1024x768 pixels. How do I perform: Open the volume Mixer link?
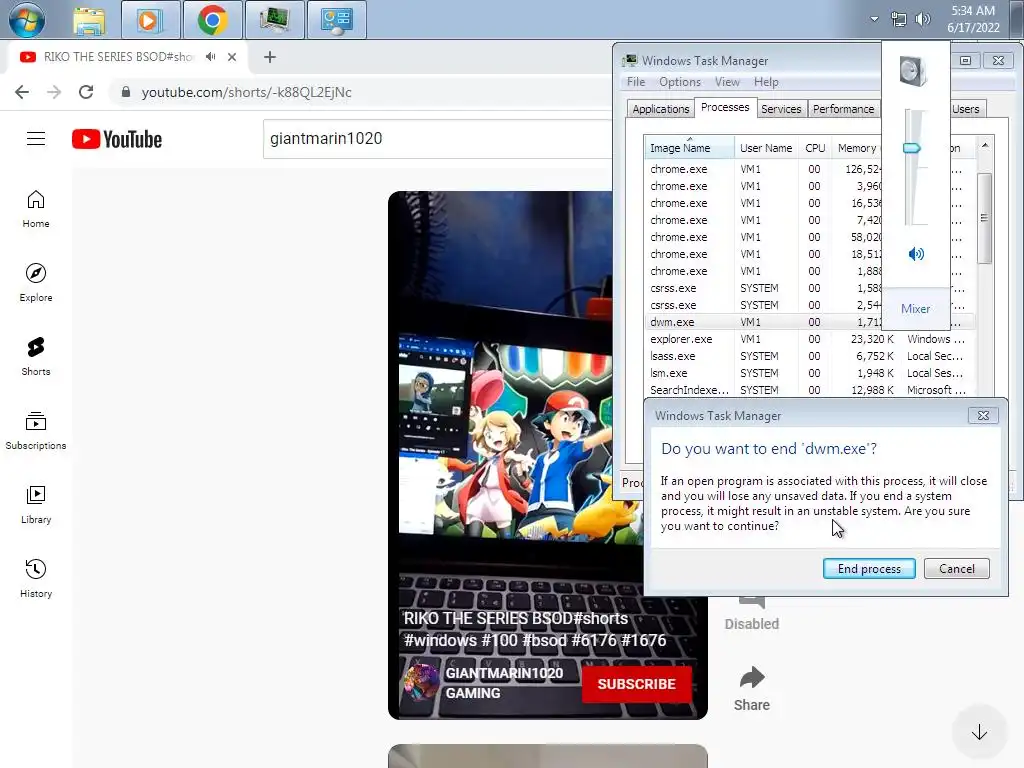click(915, 309)
